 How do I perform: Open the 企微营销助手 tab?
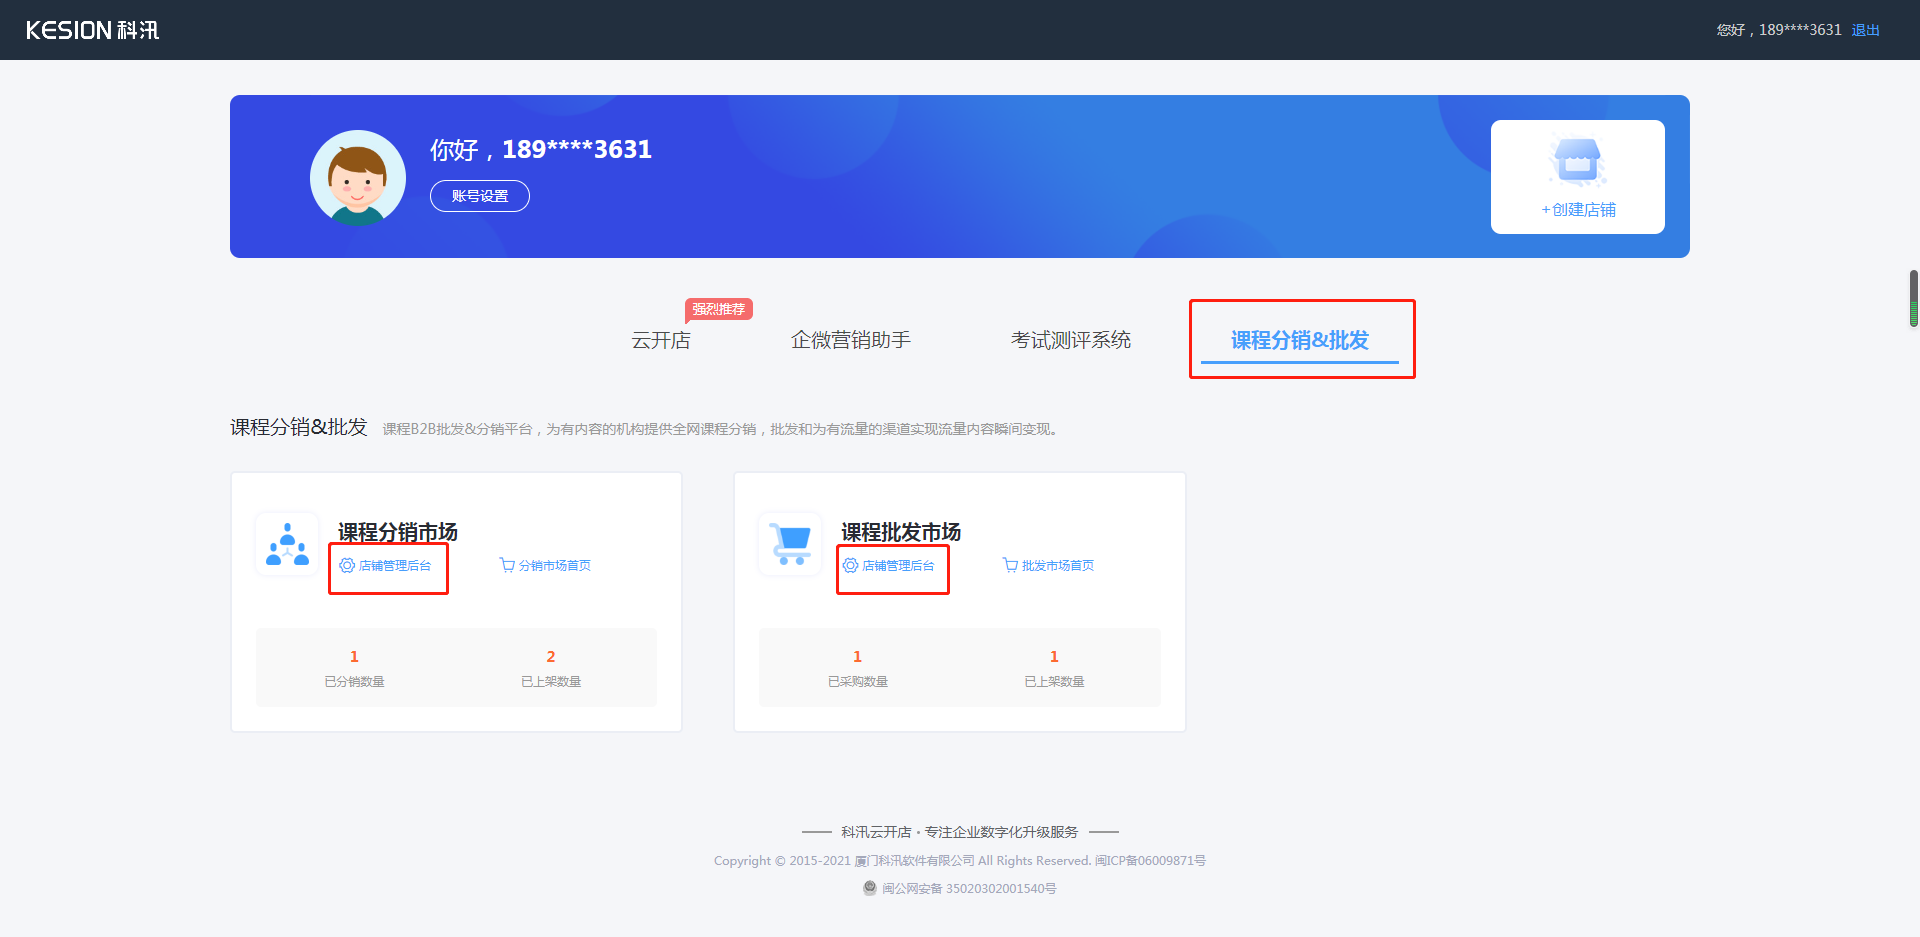pos(851,340)
